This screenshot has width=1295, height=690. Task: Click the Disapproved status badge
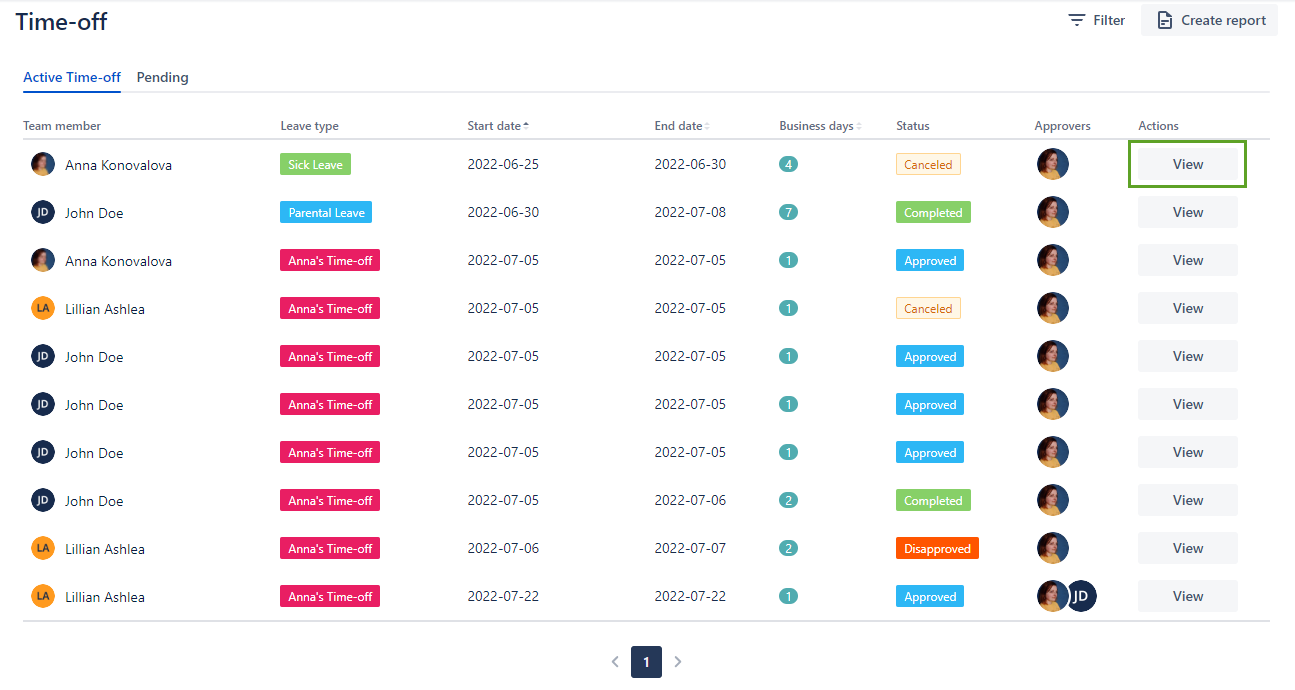(936, 548)
